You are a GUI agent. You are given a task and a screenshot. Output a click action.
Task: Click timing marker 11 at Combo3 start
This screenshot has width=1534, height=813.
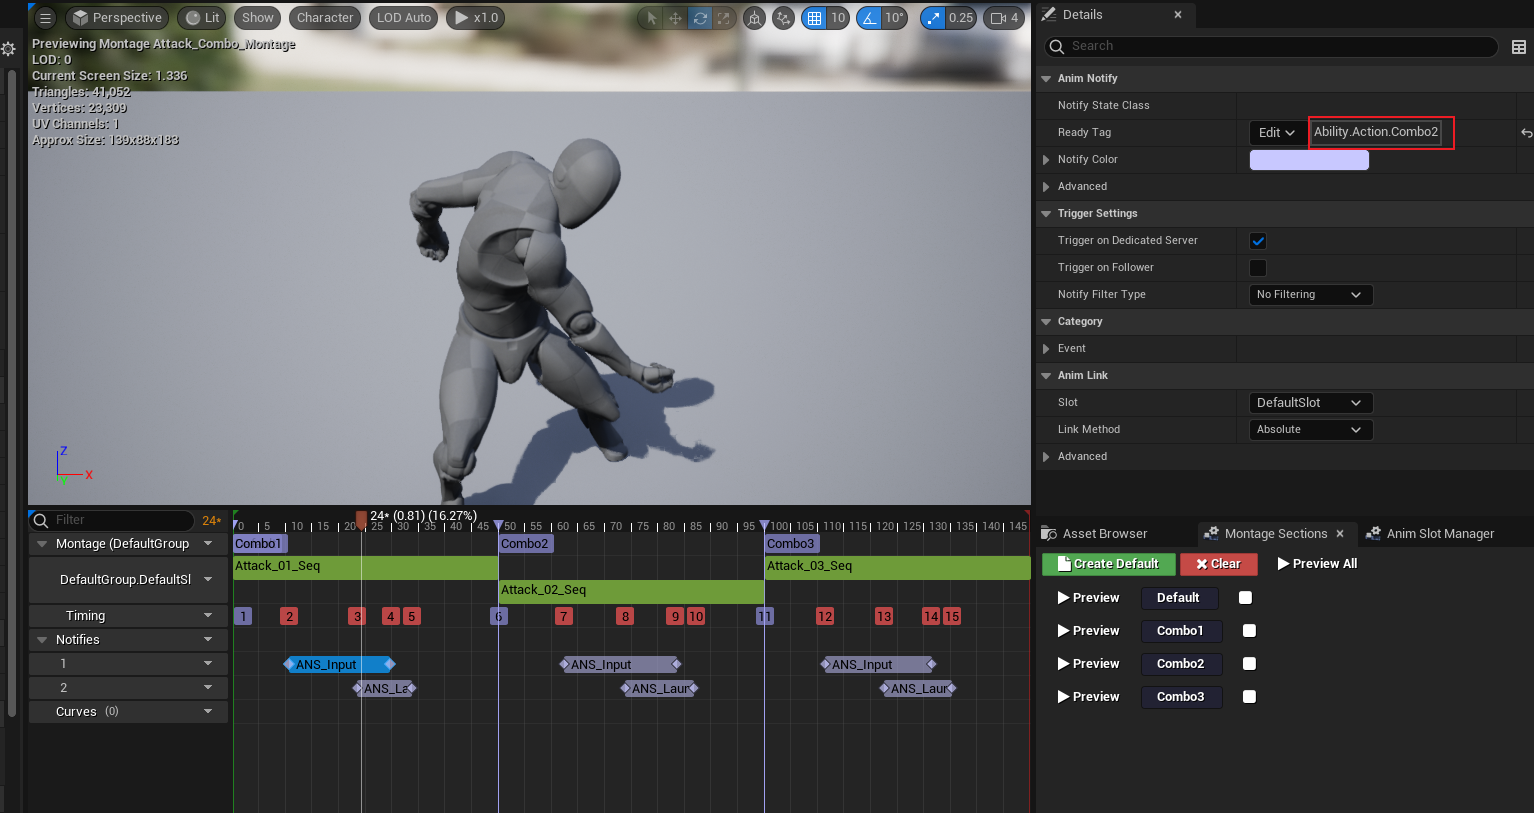[765, 616]
